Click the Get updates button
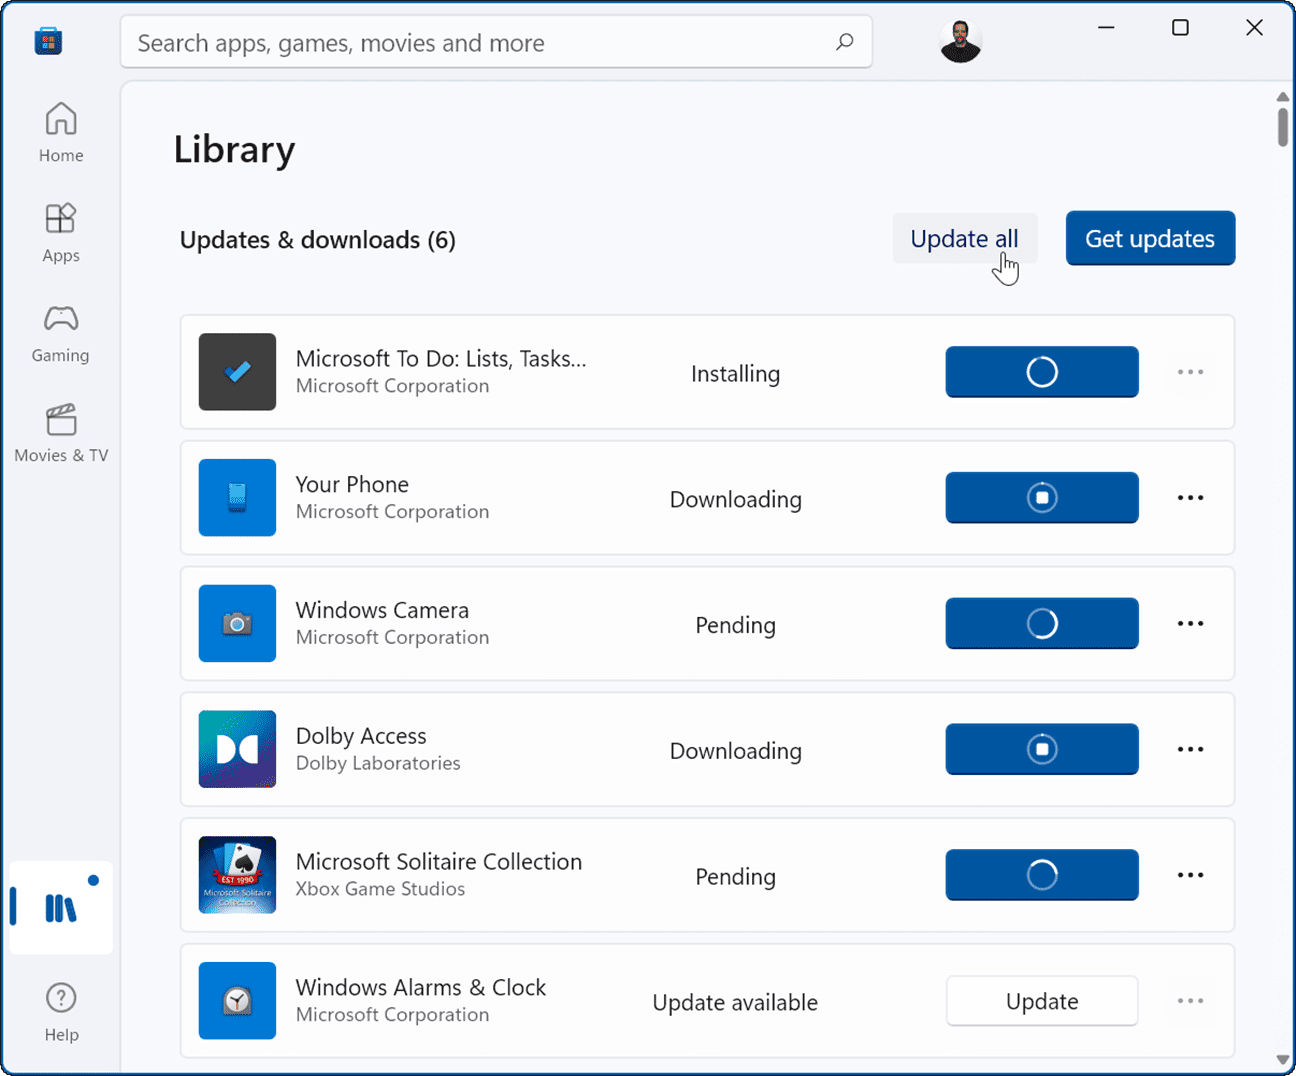Image resolution: width=1296 pixels, height=1076 pixels. tap(1150, 238)
